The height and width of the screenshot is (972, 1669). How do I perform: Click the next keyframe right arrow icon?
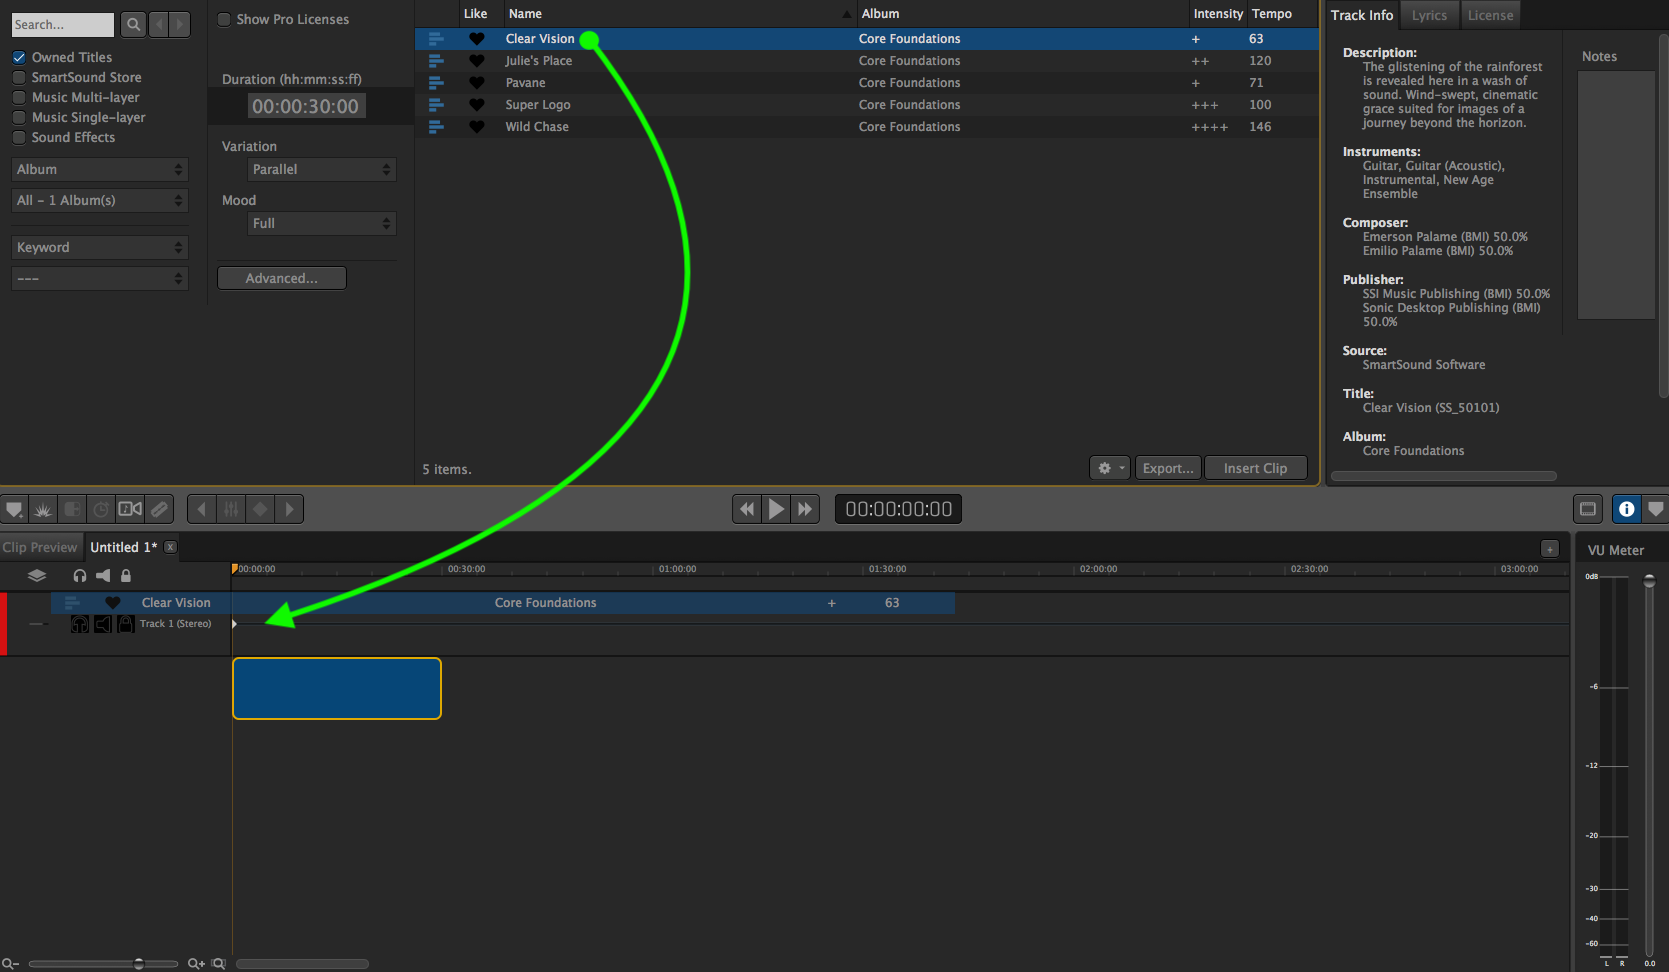(289, 509)
